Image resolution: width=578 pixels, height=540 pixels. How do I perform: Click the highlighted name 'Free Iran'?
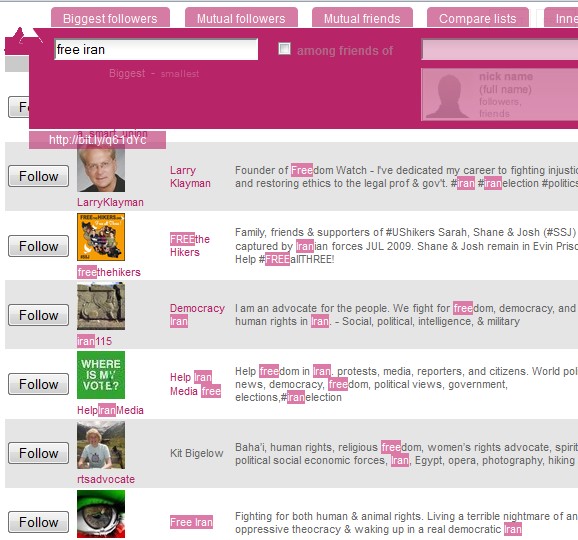[191, 522]
